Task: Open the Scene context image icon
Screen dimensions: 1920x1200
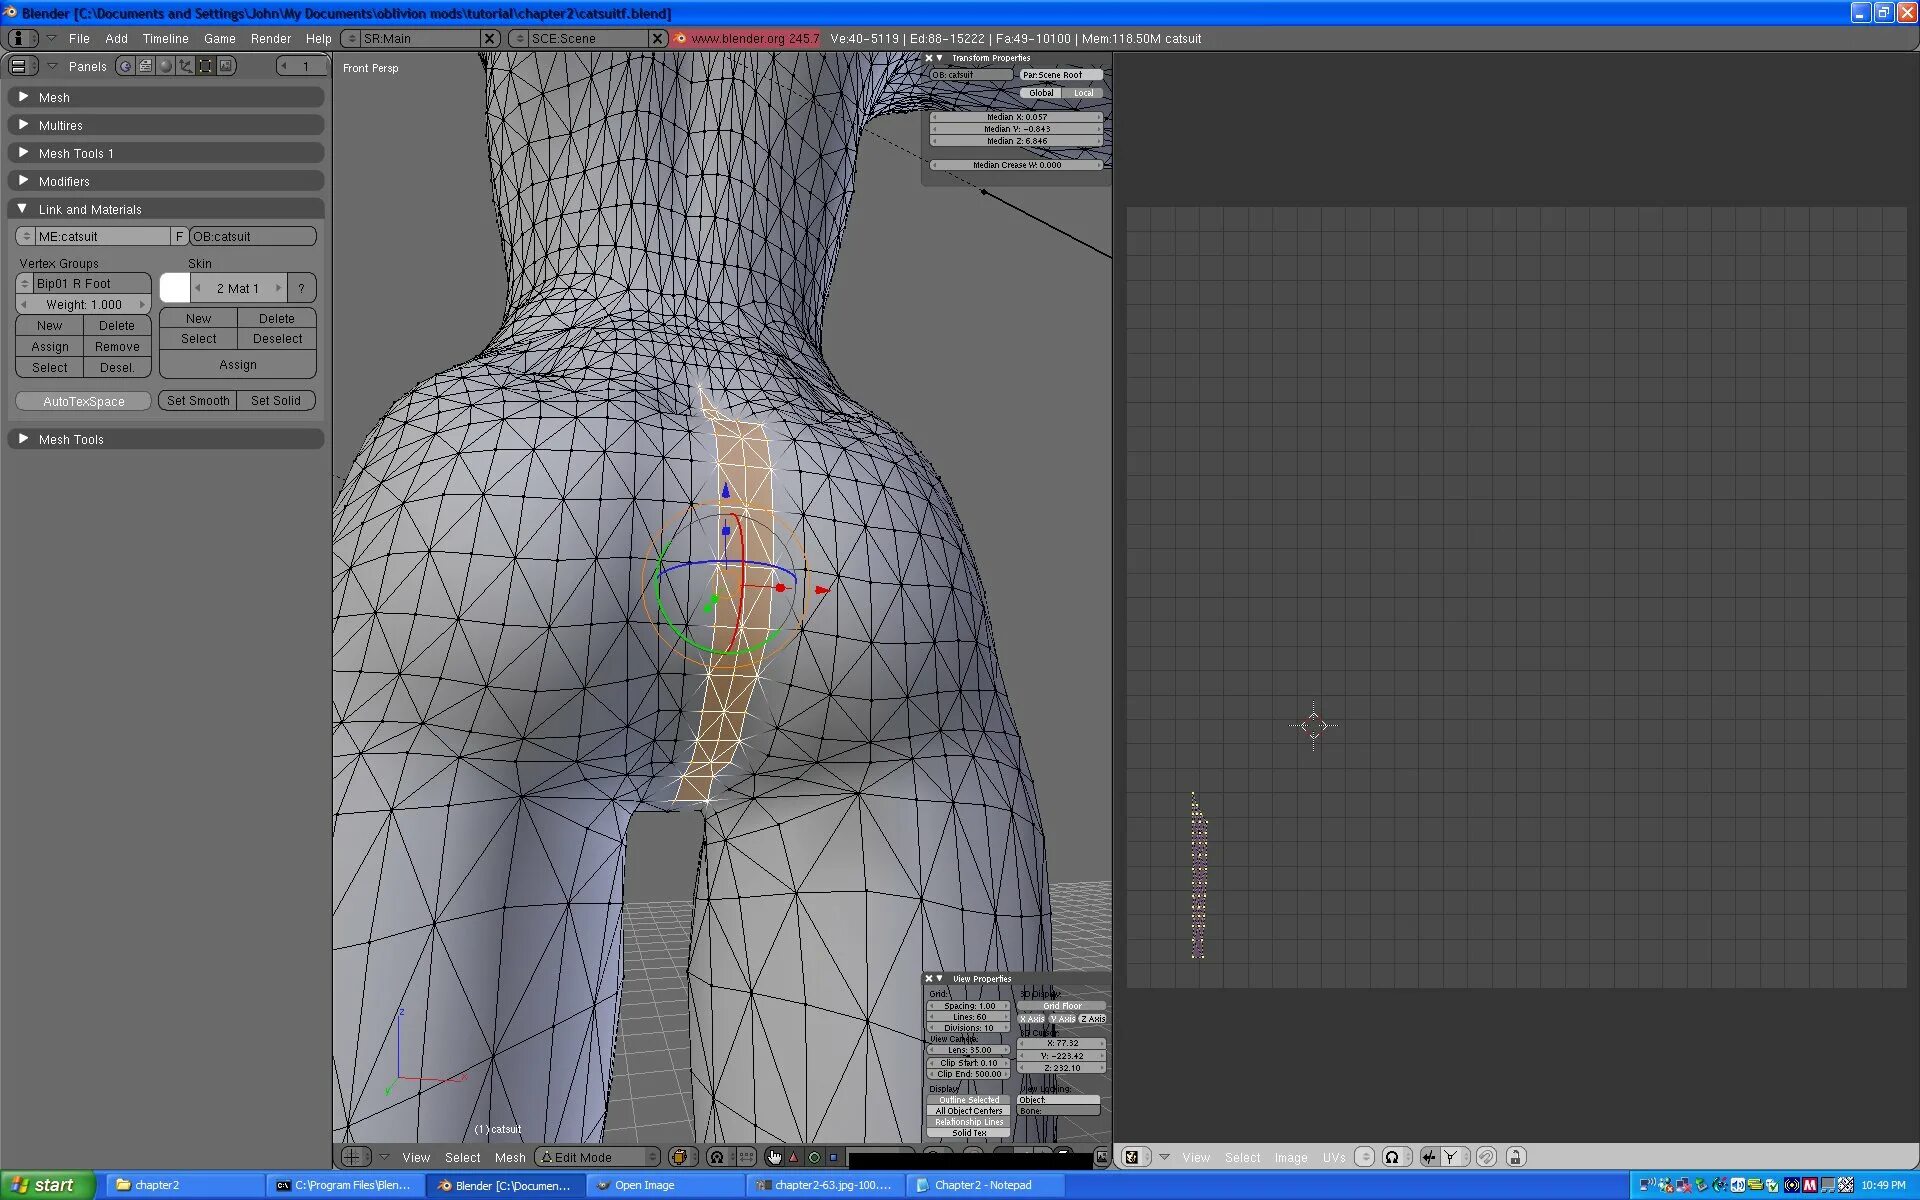Action: tap(226, 66)
